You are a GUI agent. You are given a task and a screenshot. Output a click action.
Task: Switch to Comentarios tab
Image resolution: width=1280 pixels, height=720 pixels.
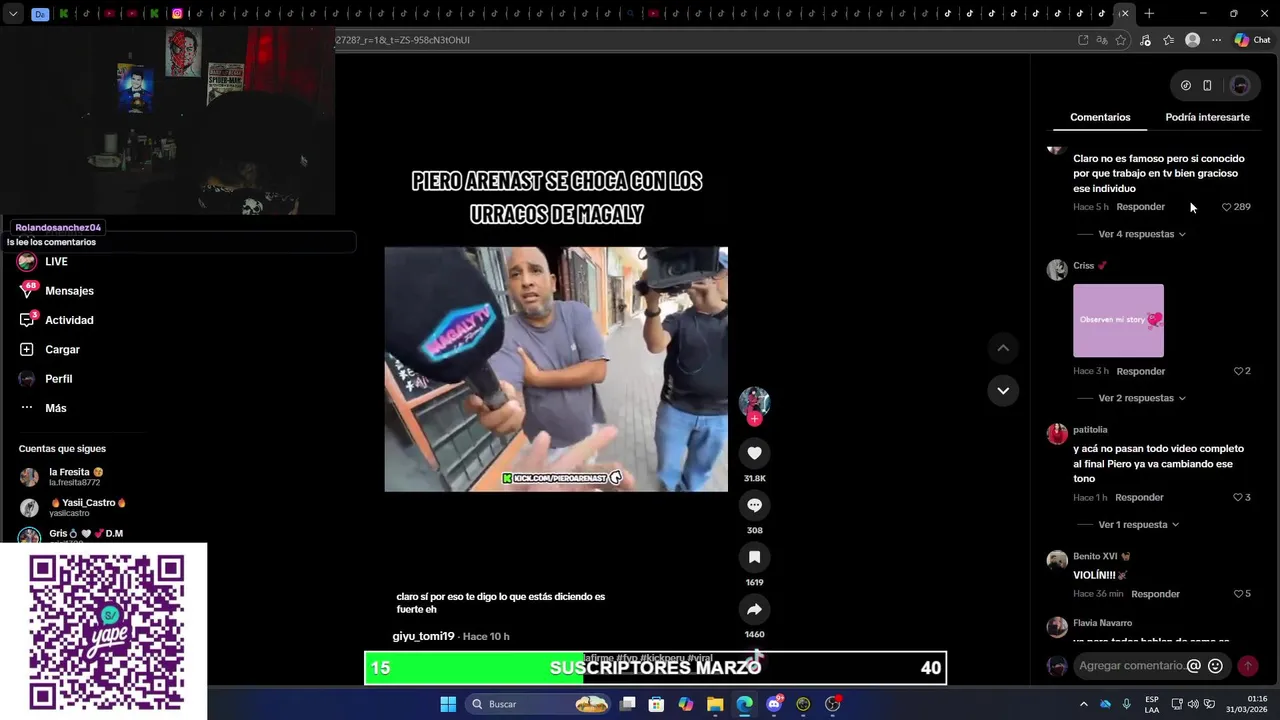click(1100, 117)
